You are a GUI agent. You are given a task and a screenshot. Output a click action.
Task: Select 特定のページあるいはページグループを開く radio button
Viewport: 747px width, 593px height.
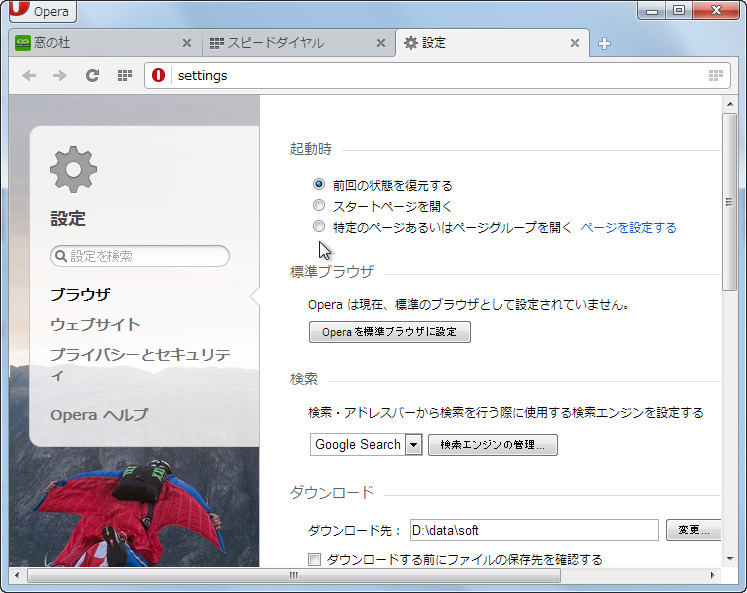[319, 226]
